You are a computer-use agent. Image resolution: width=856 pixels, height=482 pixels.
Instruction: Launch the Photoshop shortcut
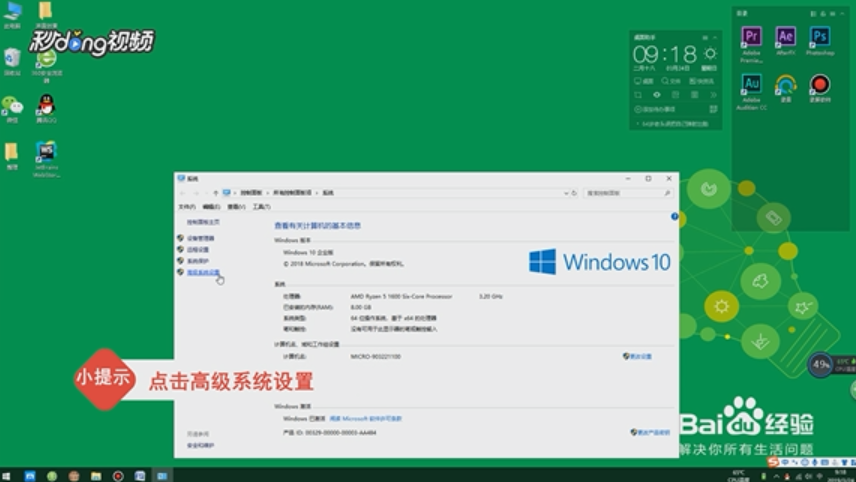819,40
